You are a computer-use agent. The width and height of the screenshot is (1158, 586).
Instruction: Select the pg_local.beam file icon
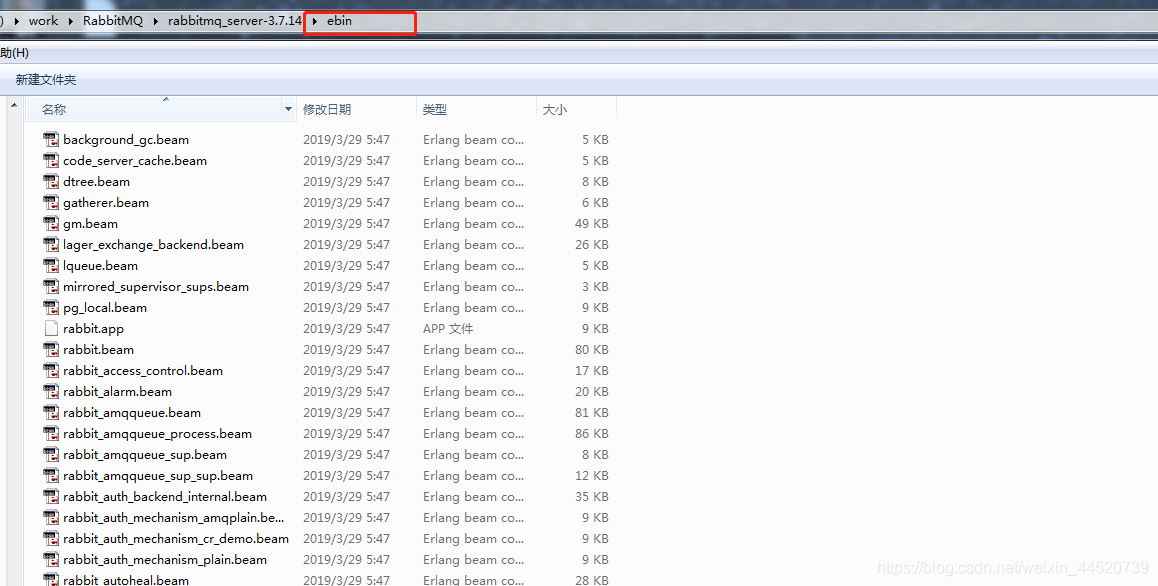click(x=51, y=307)
